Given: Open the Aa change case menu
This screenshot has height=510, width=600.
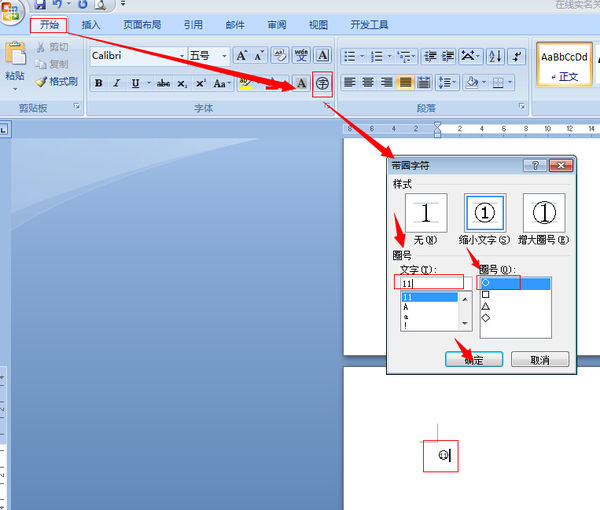Looking at the screenshot, I should (x=221, y=83).
